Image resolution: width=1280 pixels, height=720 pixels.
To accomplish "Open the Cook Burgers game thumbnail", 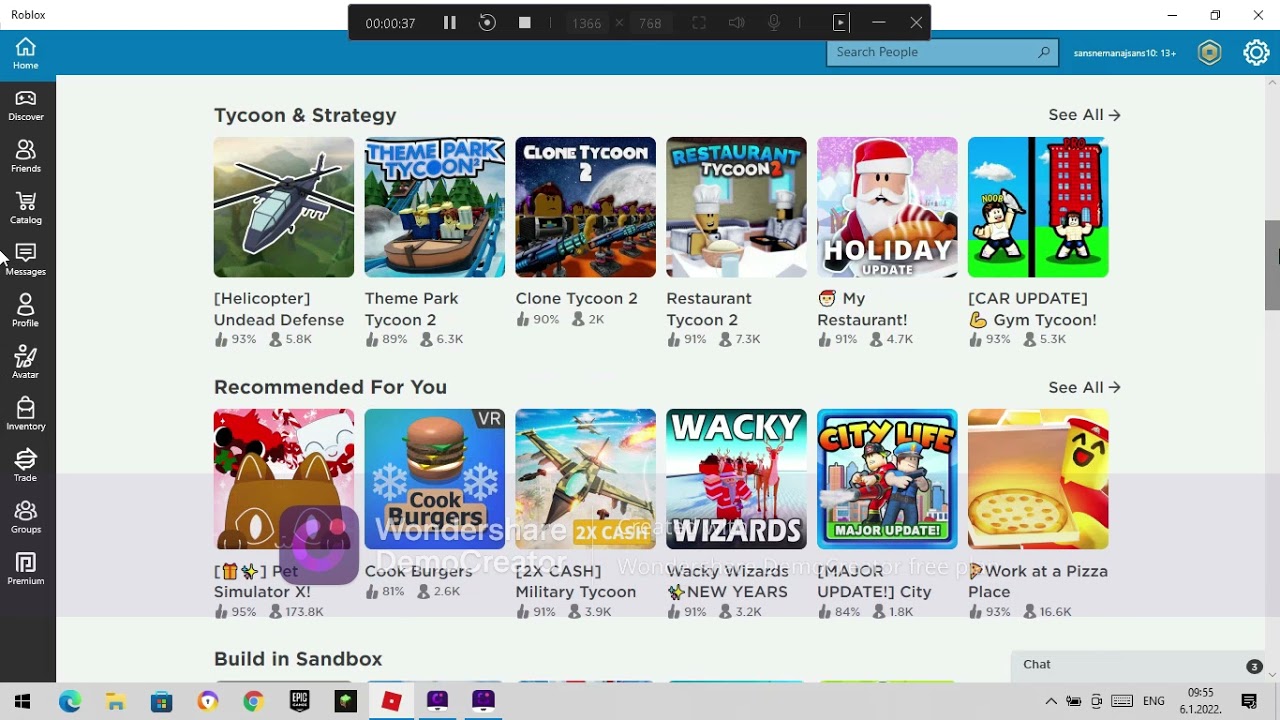I will tap(435, 479).
